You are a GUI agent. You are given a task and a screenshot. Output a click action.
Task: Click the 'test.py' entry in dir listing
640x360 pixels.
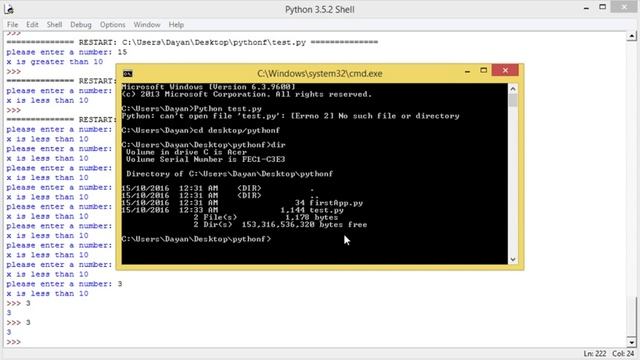pyautogui.click(x=326, y=210)
